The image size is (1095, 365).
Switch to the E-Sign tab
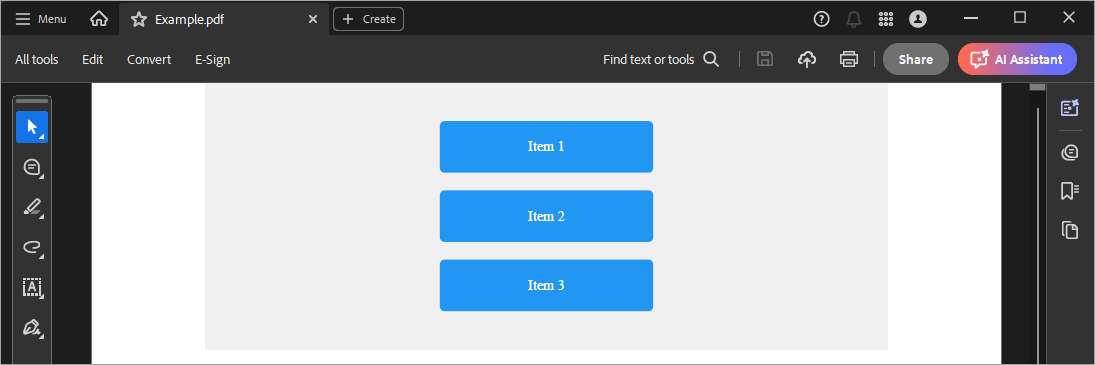pos(212,59)
